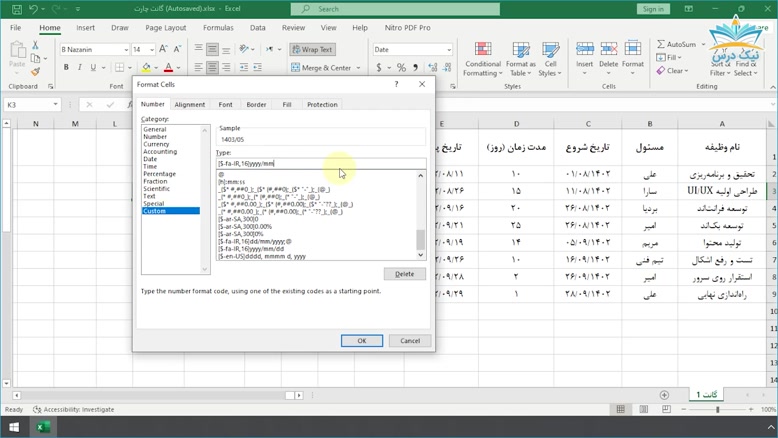The width and height of the screenshot is (778, 438).
Task: Apply the yellow Fill Color
Action: (146, 67)
